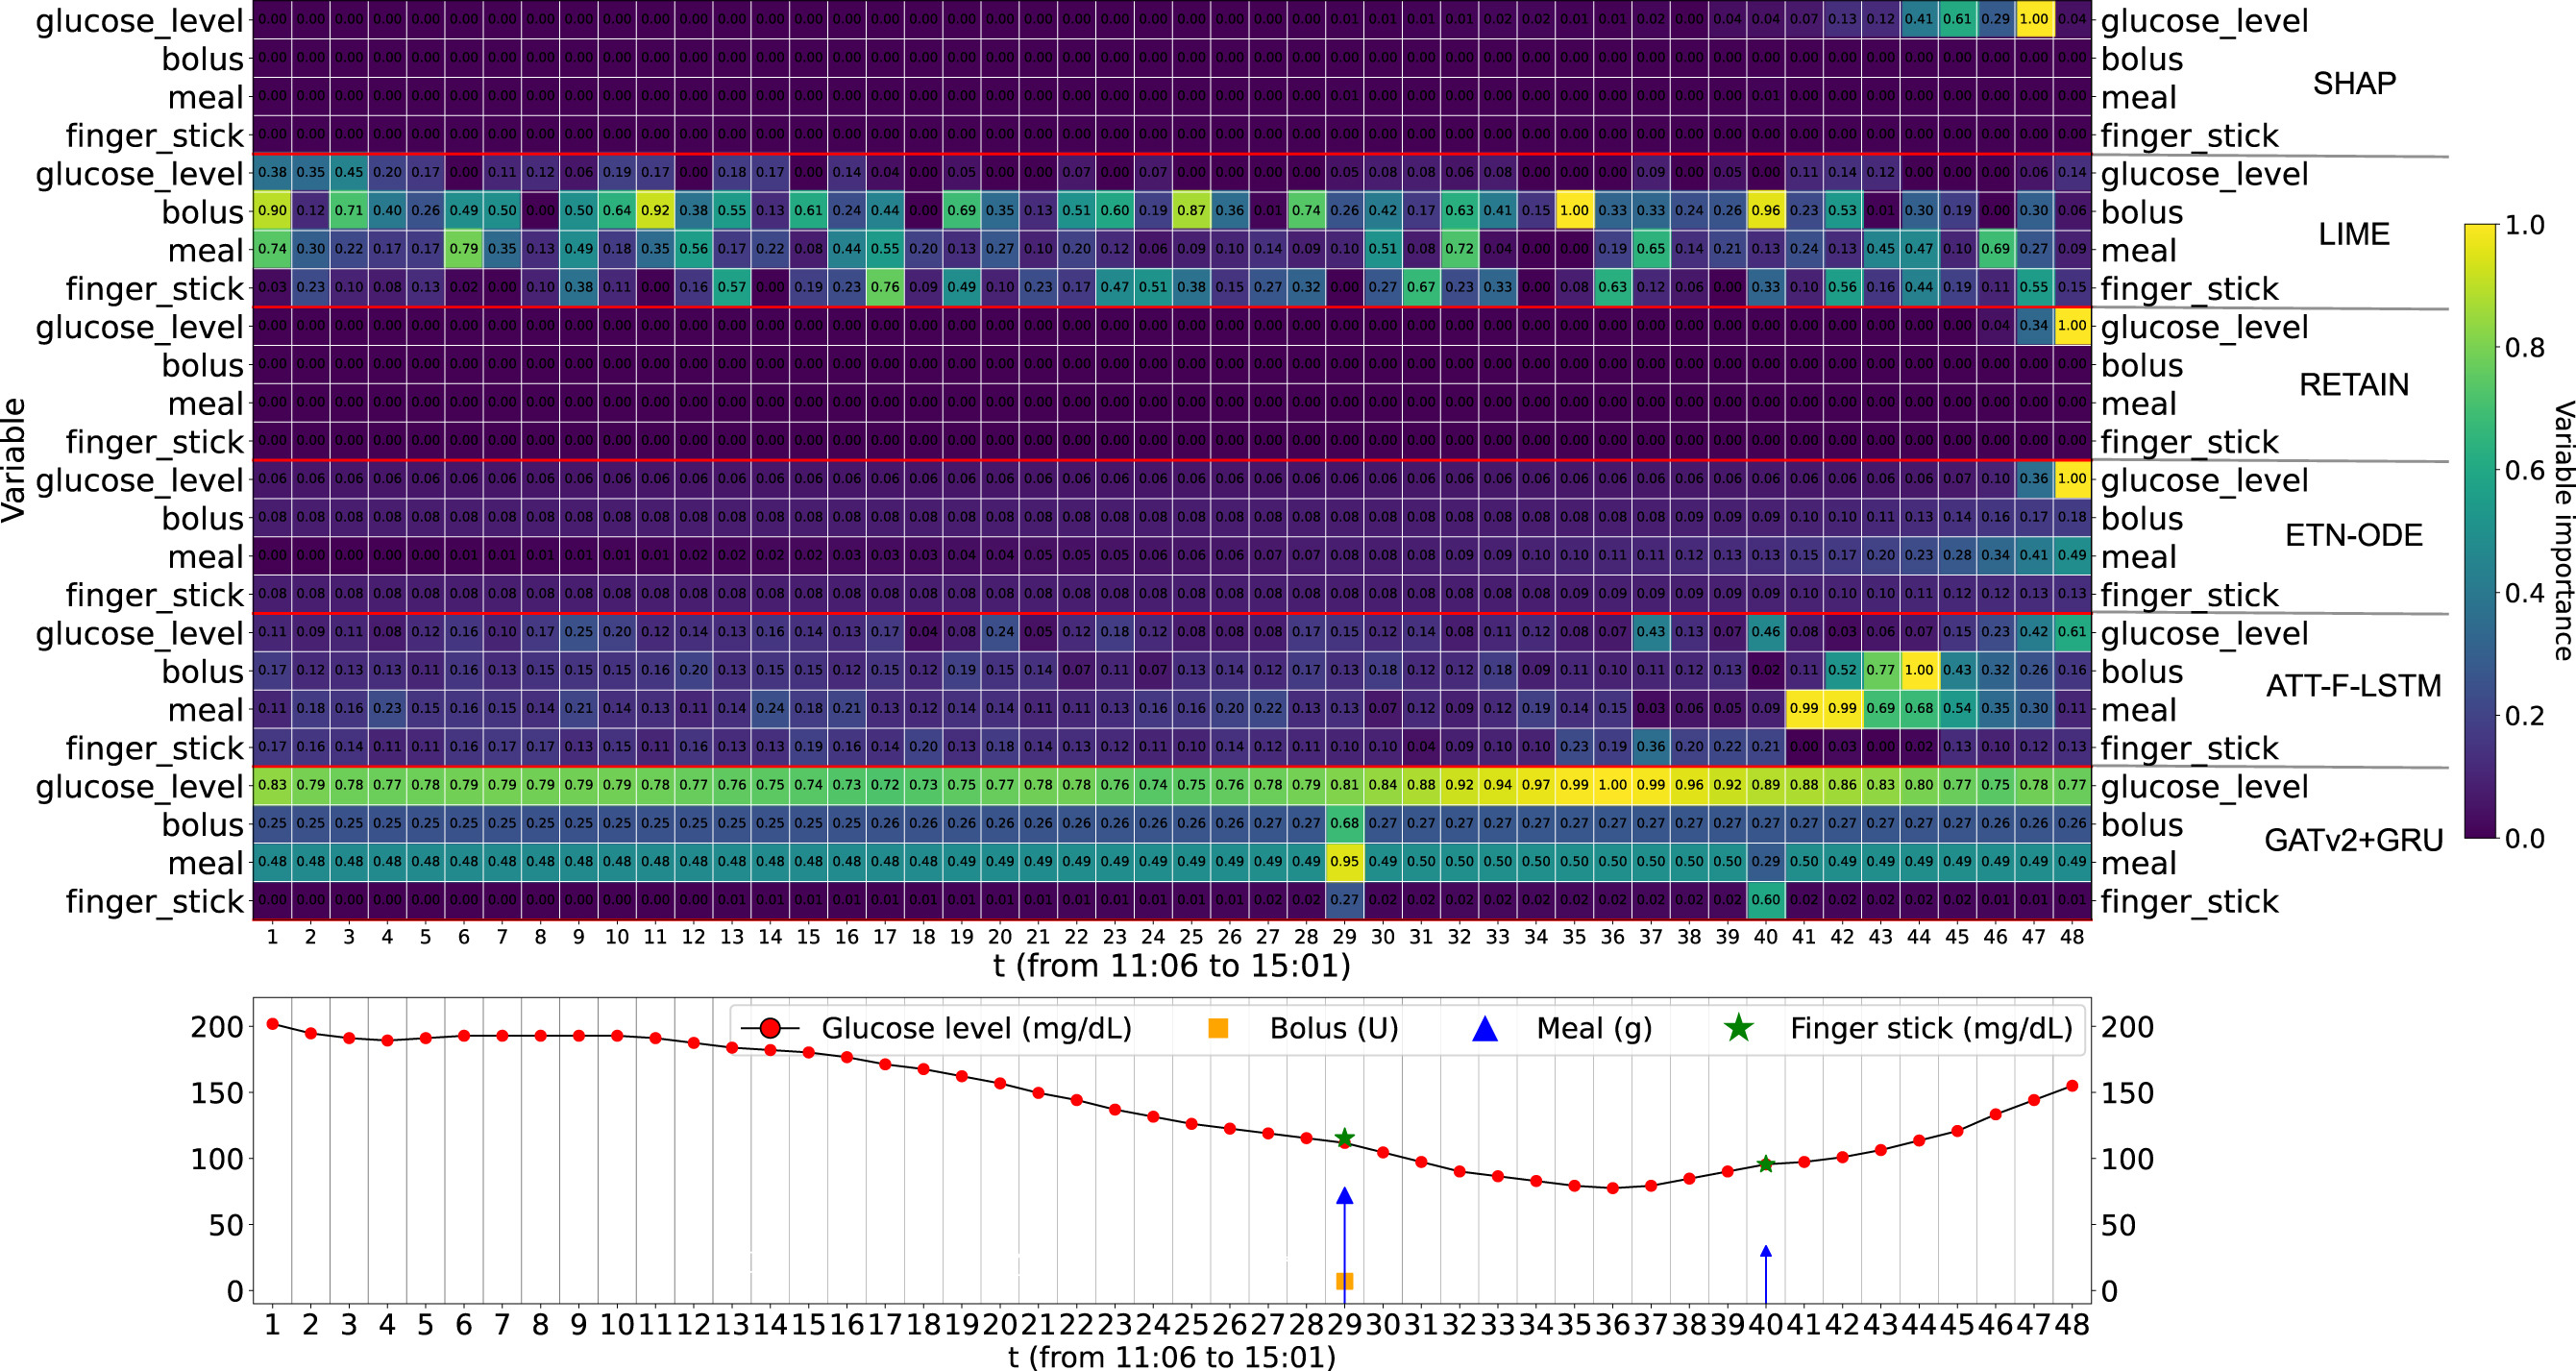Click the first red glucose point at t=1
This screenshot has height=1371, width=2576.
[272, 1024]
